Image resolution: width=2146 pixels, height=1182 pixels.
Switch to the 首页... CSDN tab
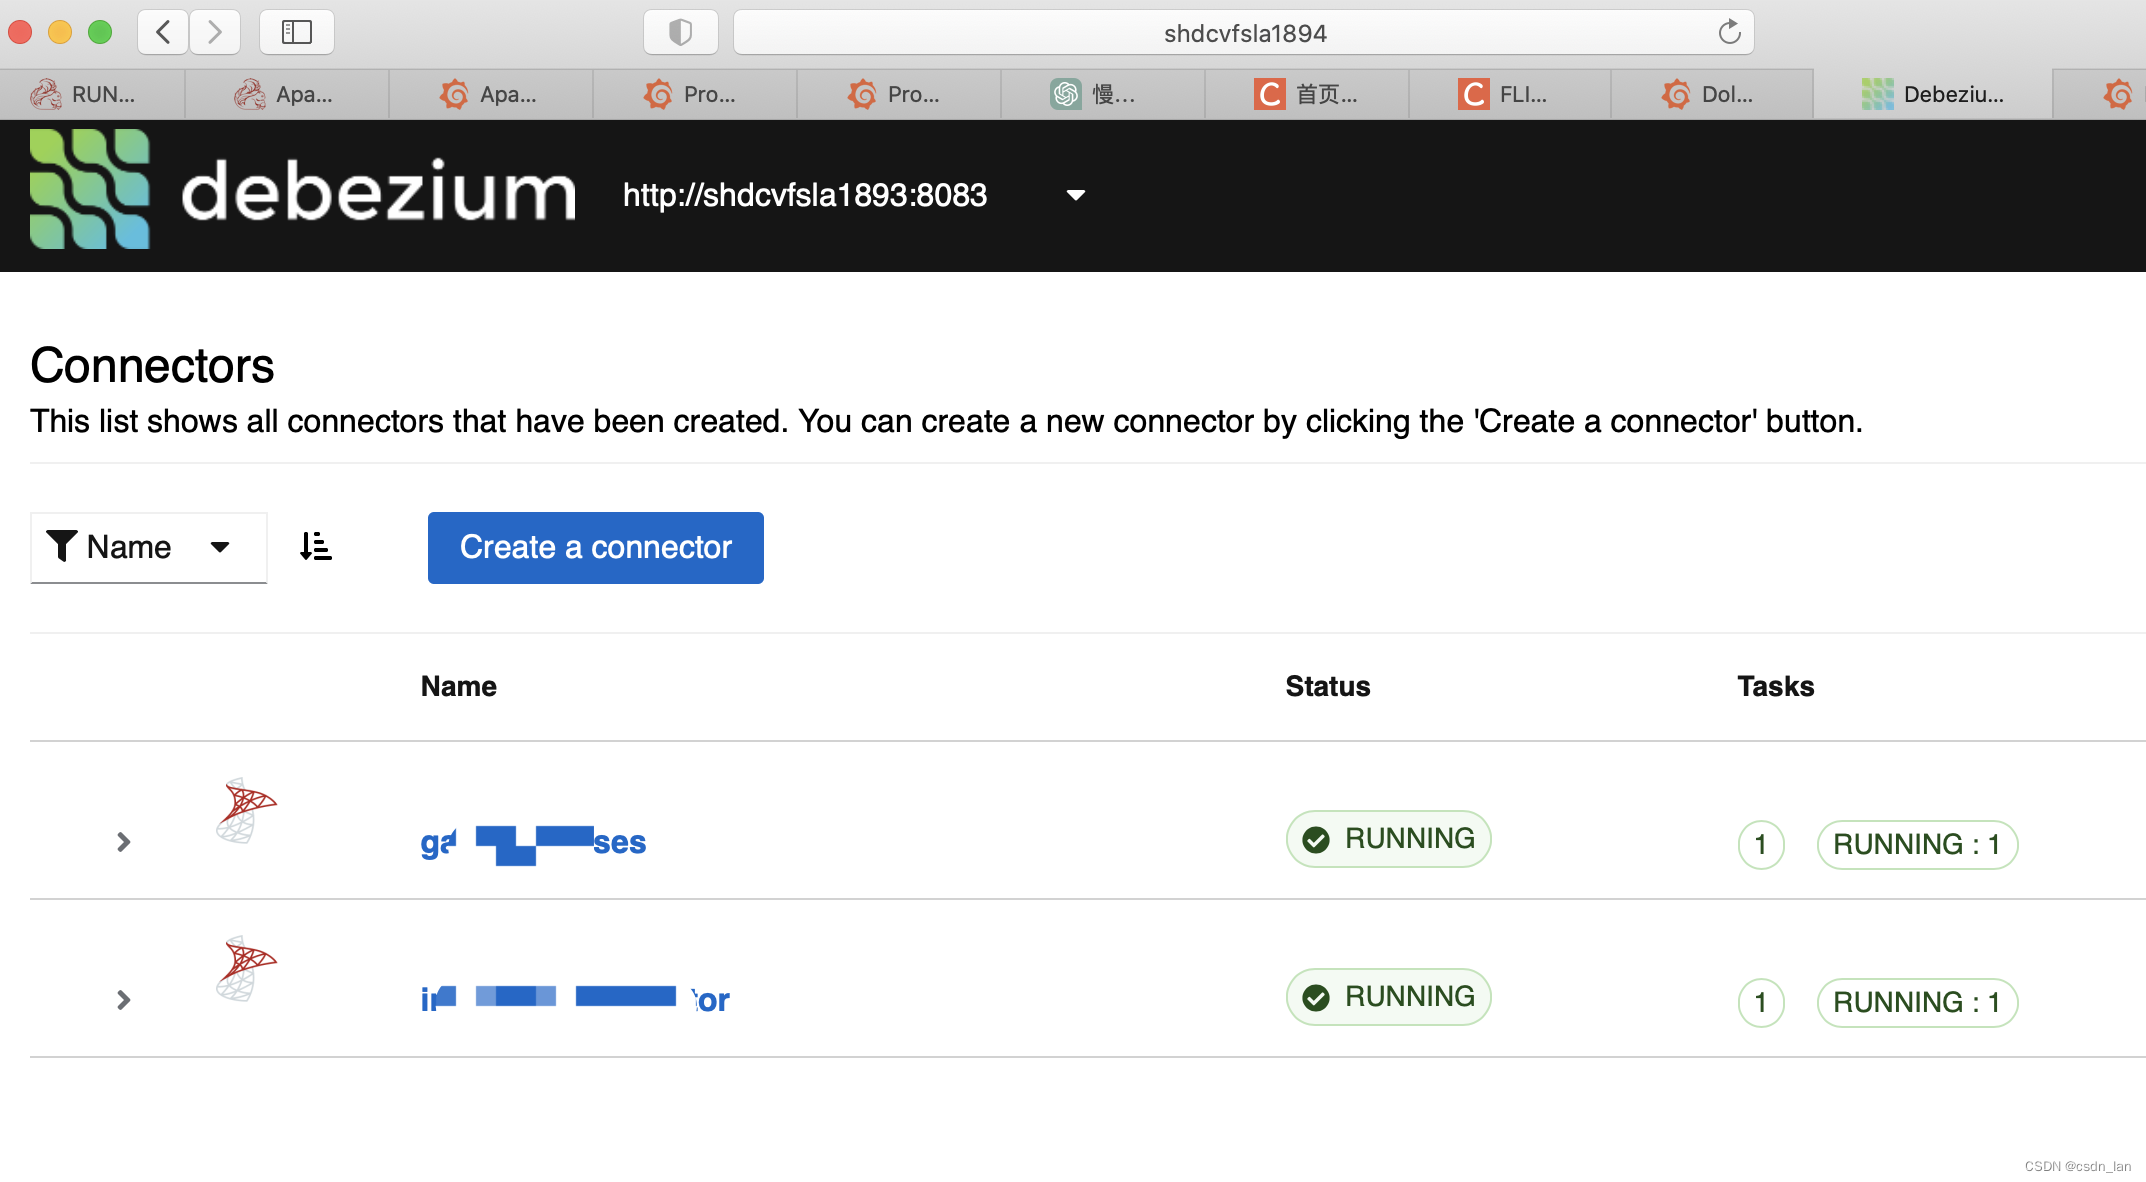(1307, 94)
